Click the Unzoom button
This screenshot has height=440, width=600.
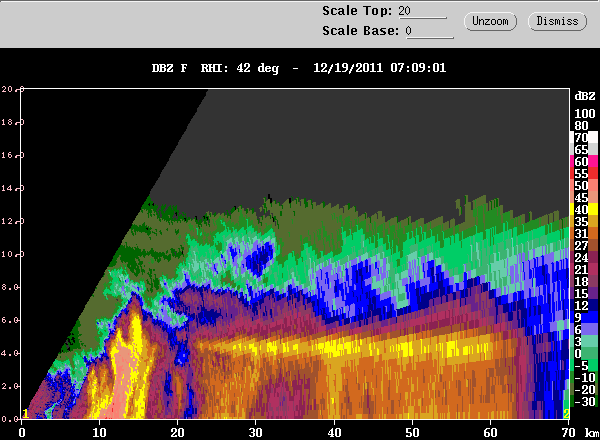(x=490, y=21)
